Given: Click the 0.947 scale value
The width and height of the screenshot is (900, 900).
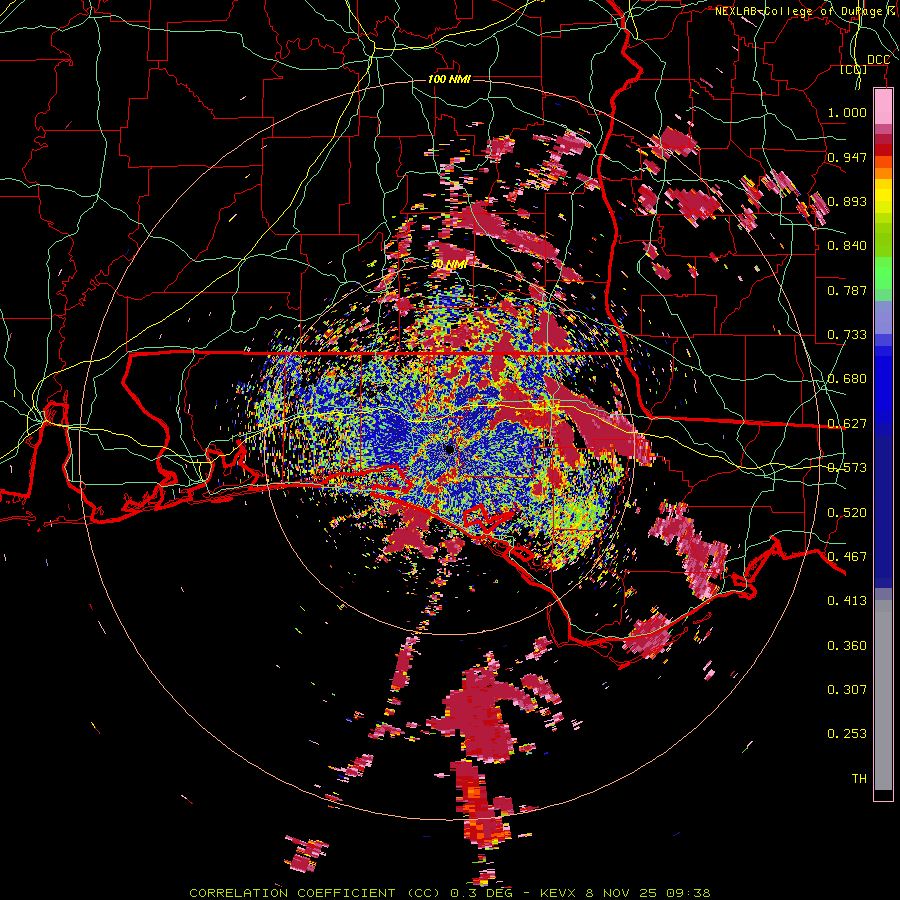Looking at the screenshot, I should pyautogui.click(x=847, y=157).
